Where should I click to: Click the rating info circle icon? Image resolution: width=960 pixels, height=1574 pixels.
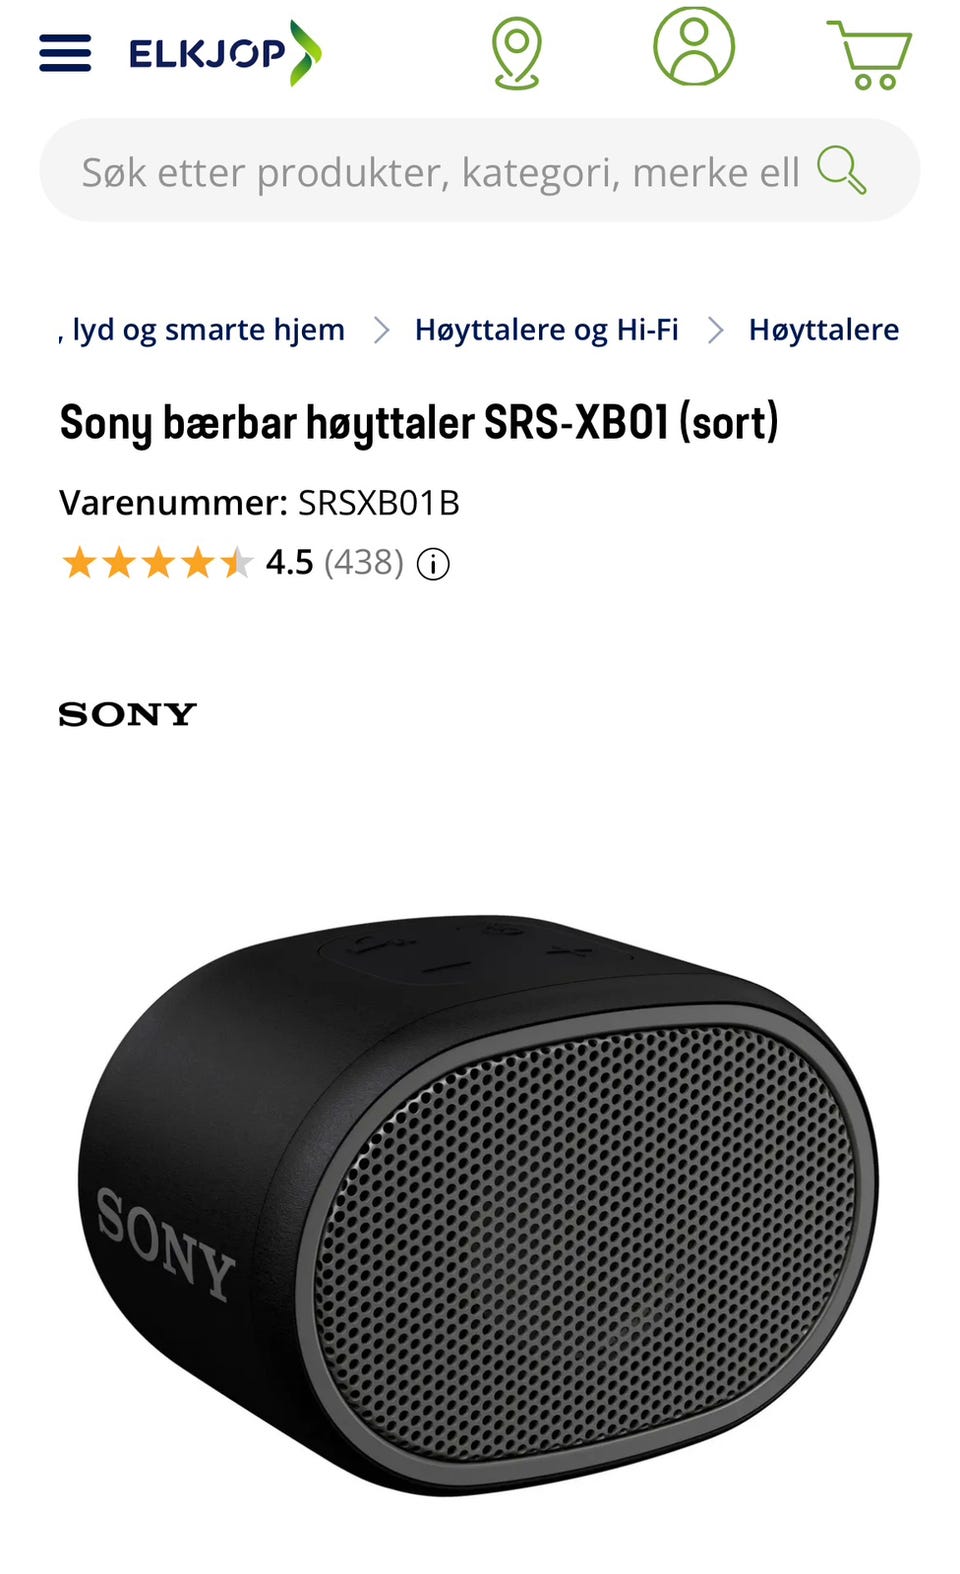coord(433,564)
